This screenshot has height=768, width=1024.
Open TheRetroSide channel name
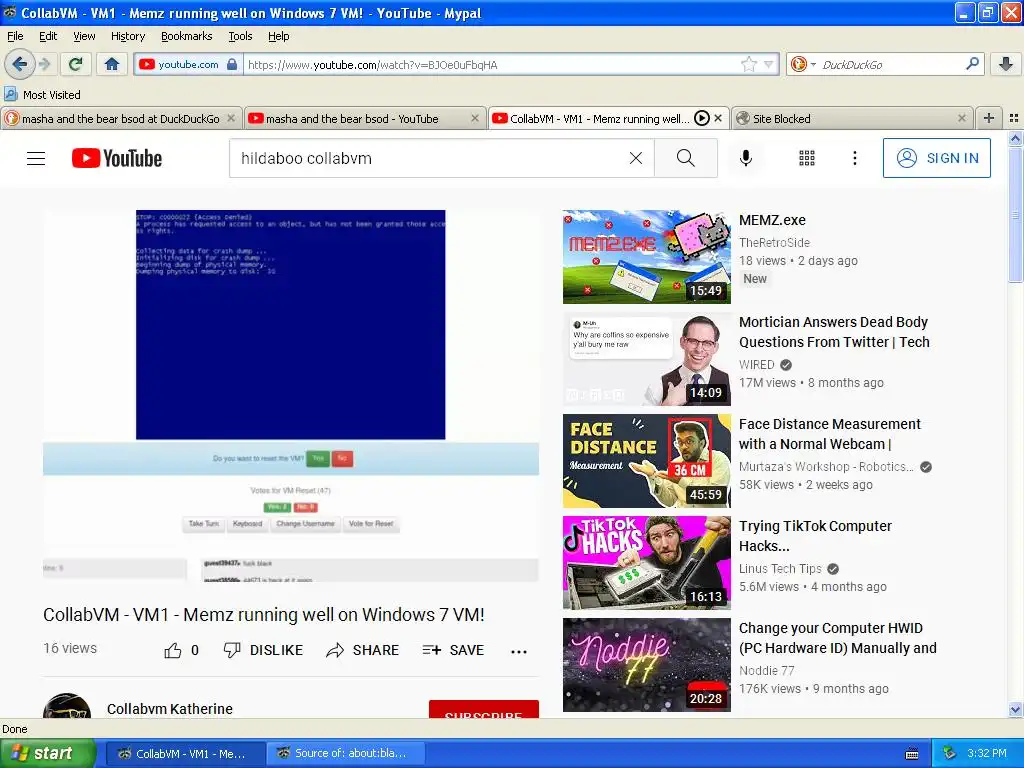[x=774, y=242]
